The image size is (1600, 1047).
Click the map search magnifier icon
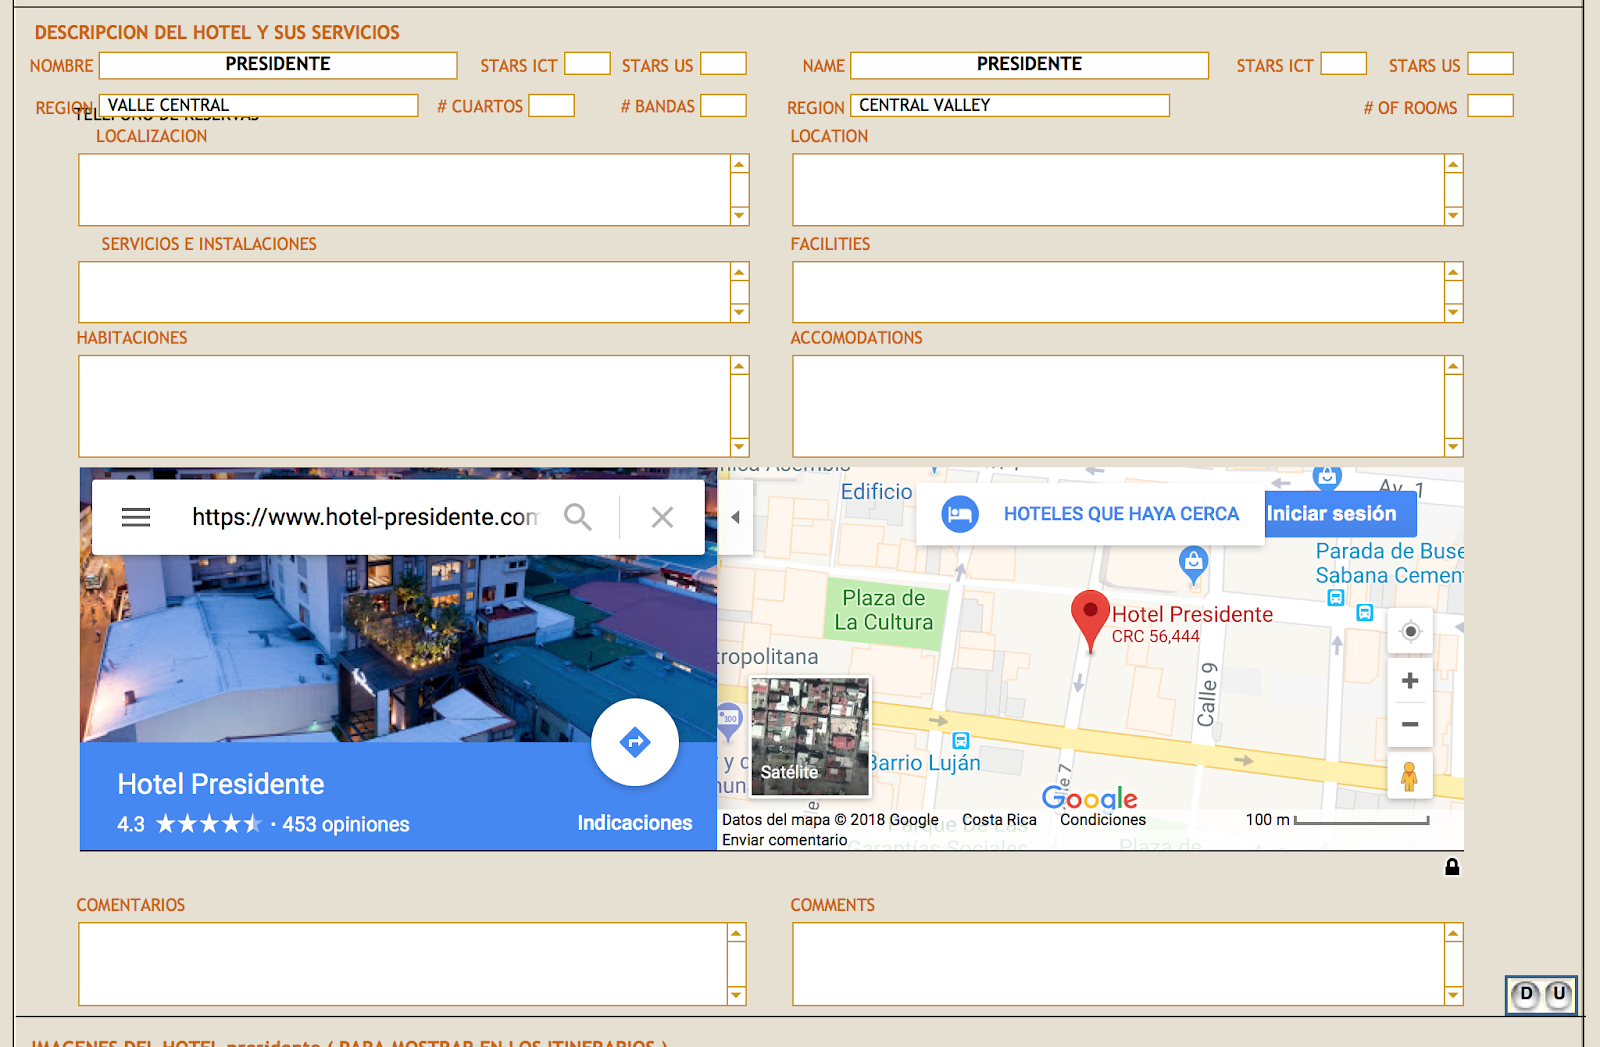pyautogui.click(x=578, y=517)
